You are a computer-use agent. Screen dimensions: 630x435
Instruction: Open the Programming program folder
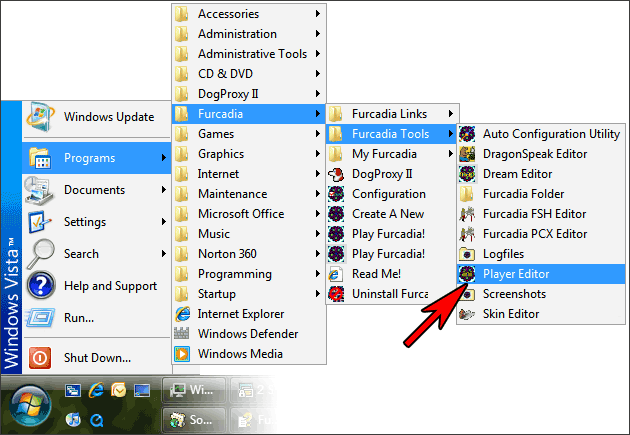pos(249,274)
